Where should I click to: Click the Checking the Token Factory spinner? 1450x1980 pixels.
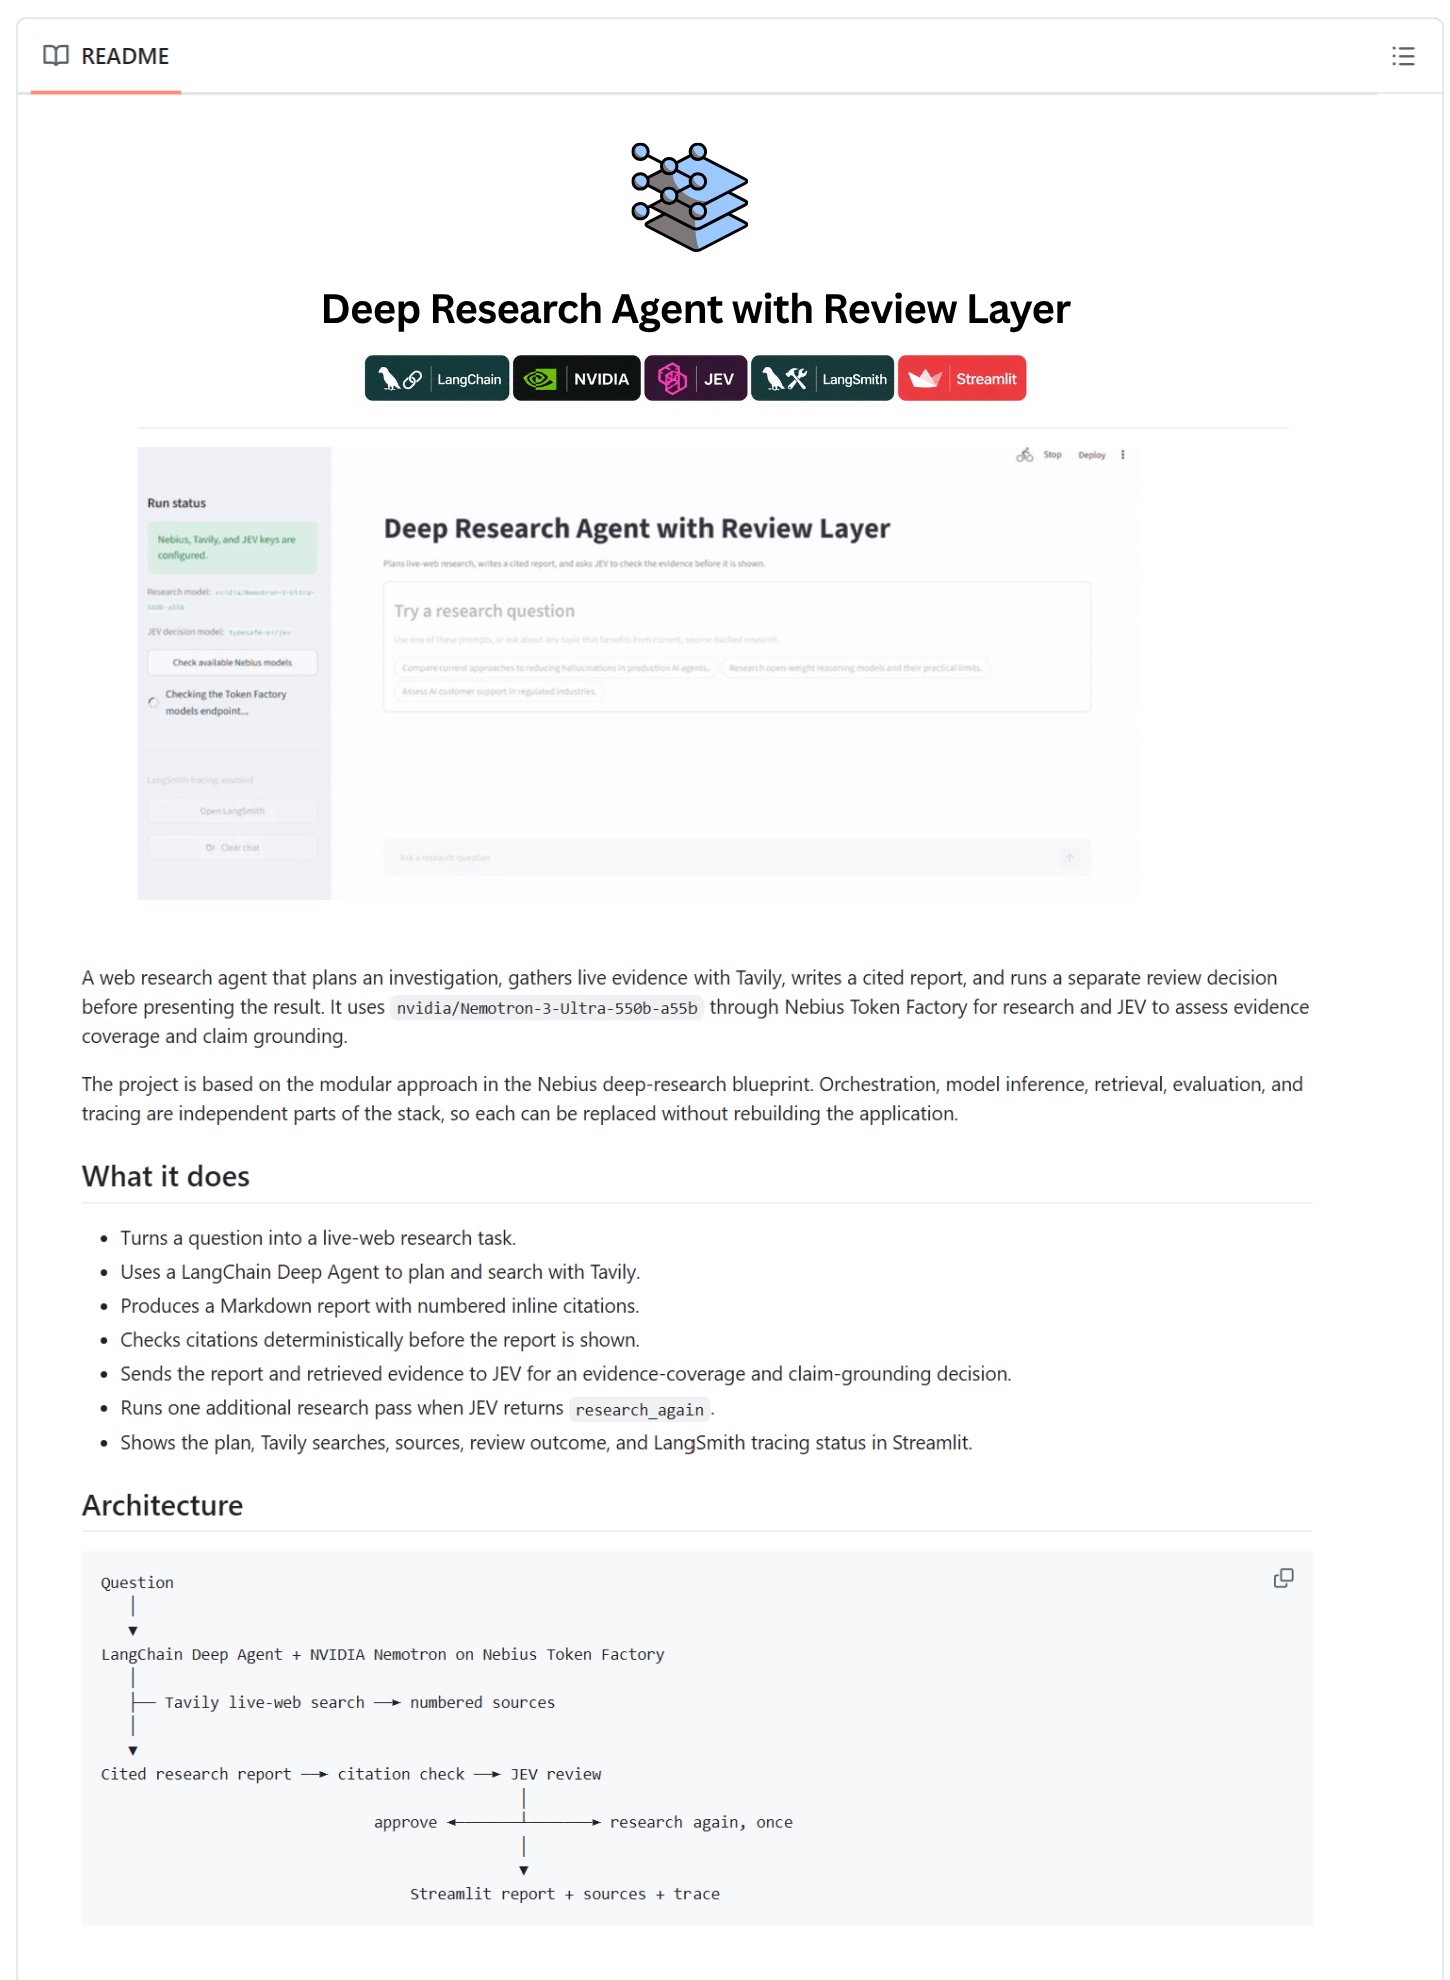[154, 702]
